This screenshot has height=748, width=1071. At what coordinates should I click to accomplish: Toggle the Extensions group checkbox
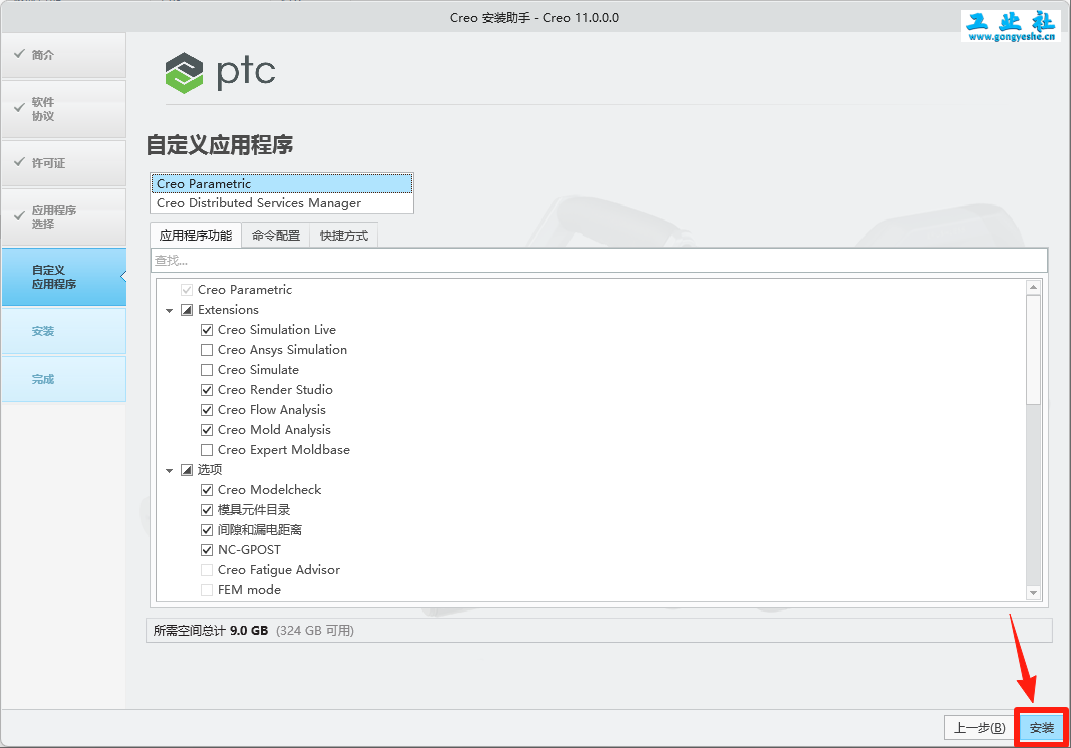(x=187, y=310)
